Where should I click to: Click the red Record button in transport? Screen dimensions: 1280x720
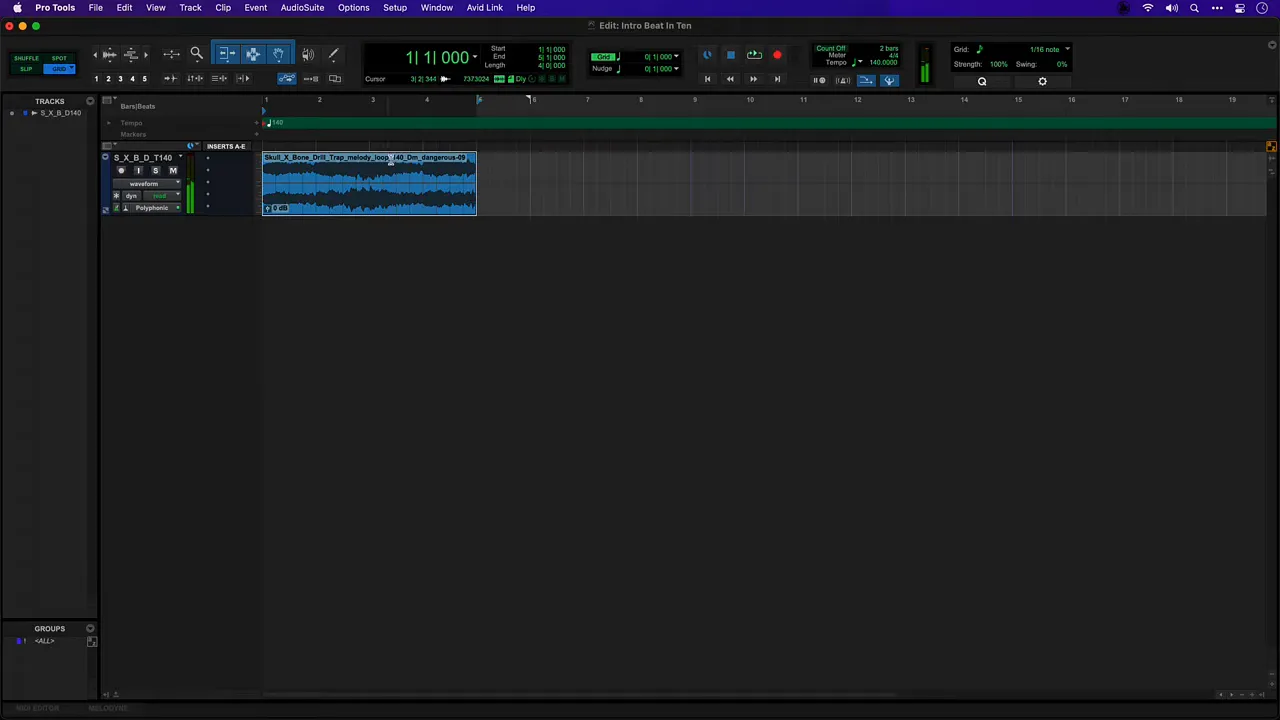(x=777, y=56)
